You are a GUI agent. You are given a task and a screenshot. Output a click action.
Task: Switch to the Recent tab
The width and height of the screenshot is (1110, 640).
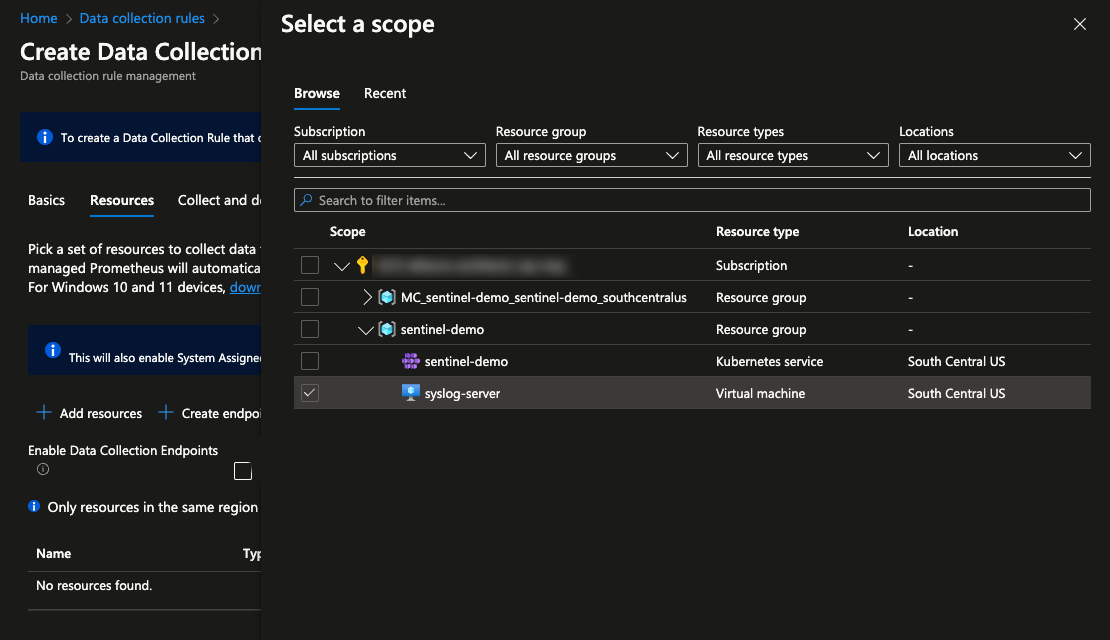pyautogui.click(x=385, y=93)
